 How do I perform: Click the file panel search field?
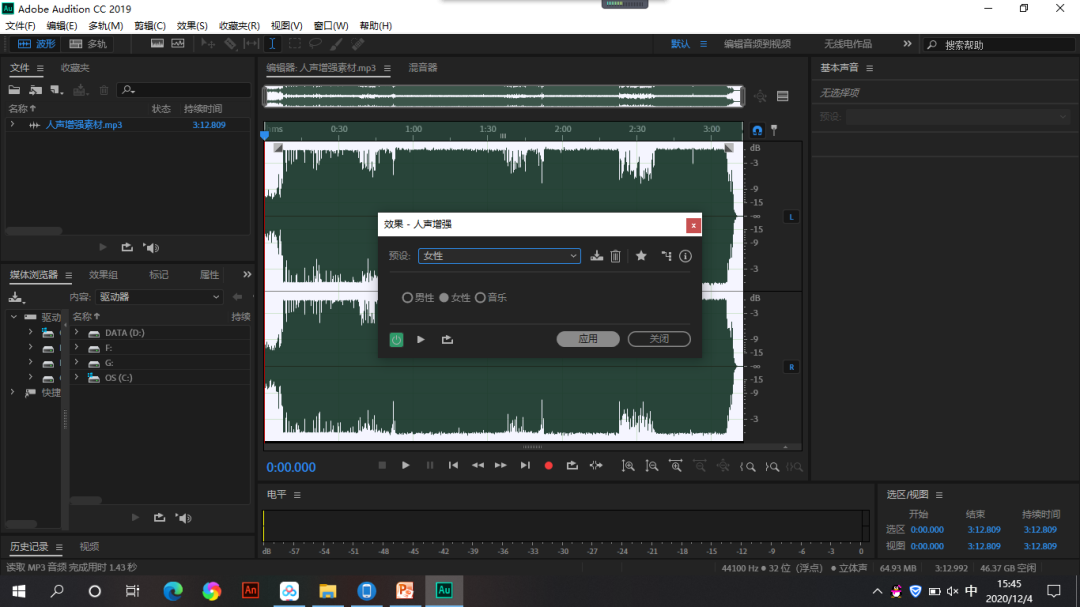coord(185,90)
